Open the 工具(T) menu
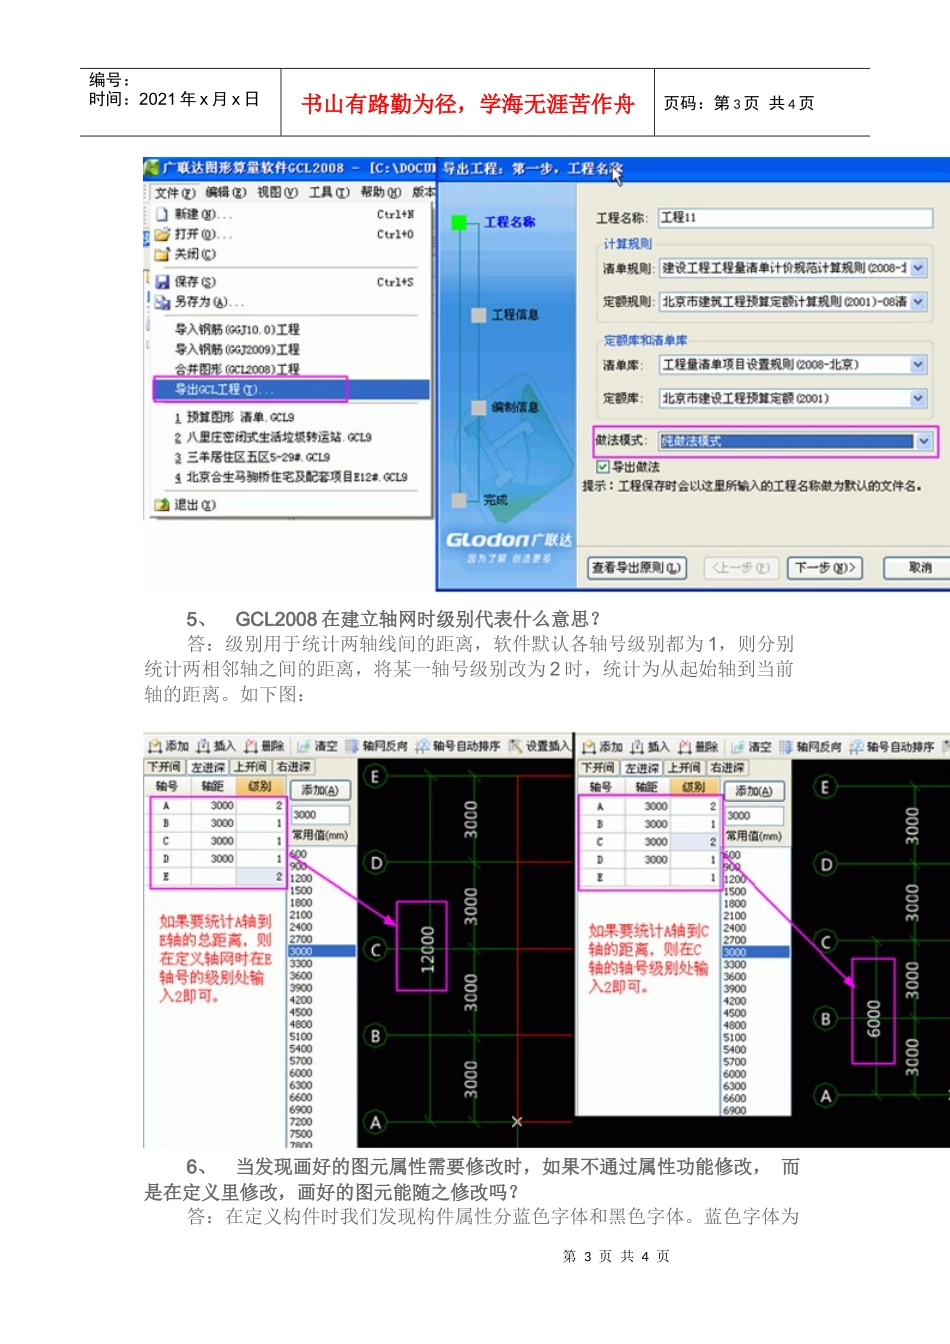 point(329,193)
